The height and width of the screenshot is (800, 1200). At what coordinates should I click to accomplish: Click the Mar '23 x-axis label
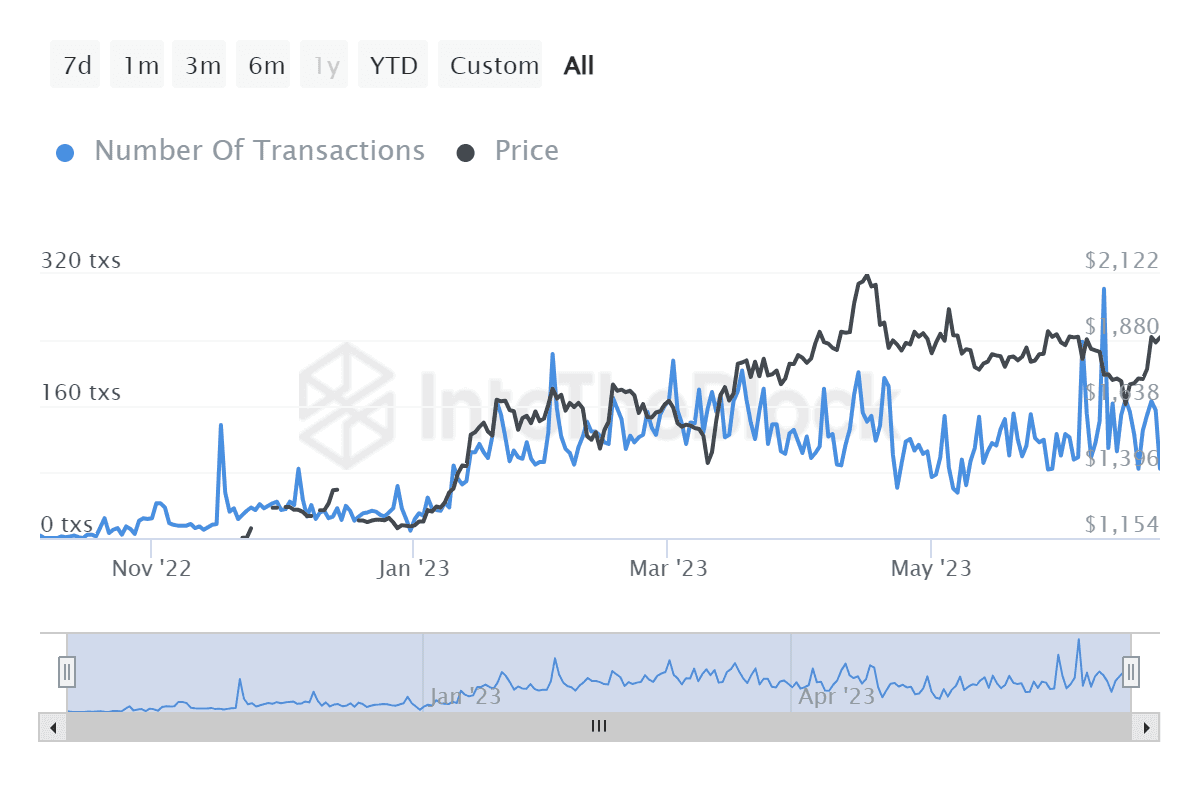[668, 569]
